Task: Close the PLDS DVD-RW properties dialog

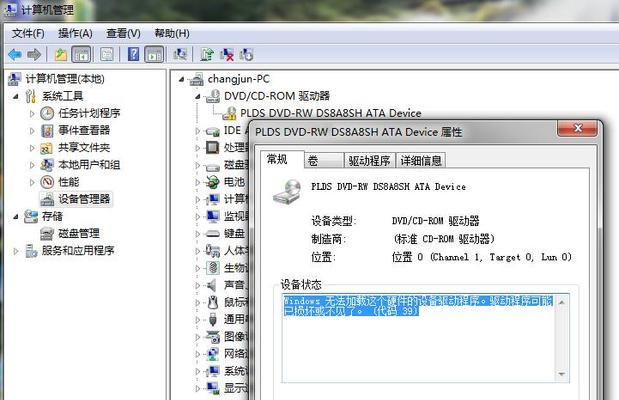Action: click(577, 128)
